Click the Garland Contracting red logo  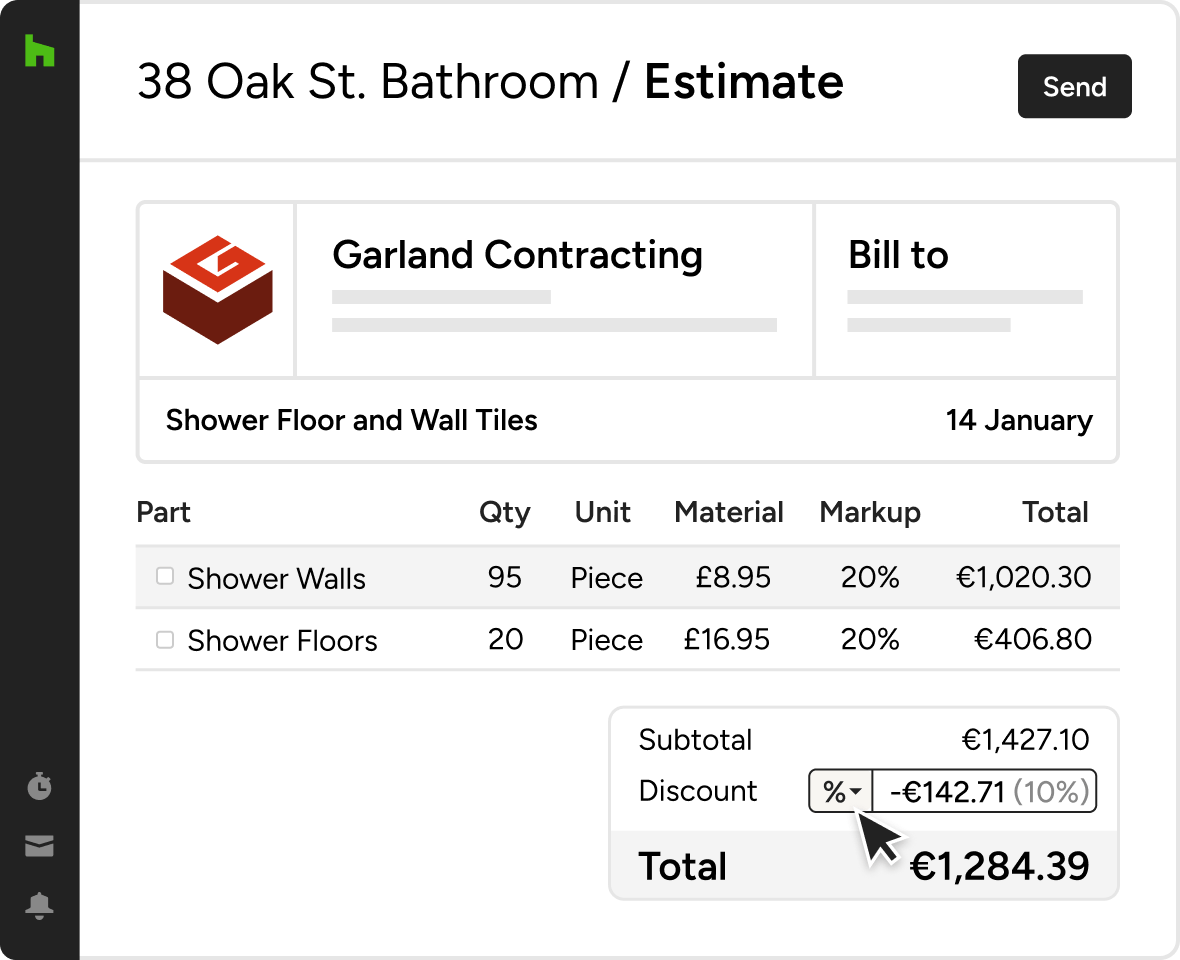[217, 290]
